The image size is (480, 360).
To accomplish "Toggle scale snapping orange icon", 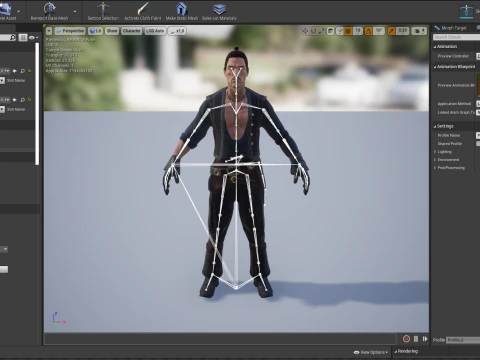I will point(392,31).
